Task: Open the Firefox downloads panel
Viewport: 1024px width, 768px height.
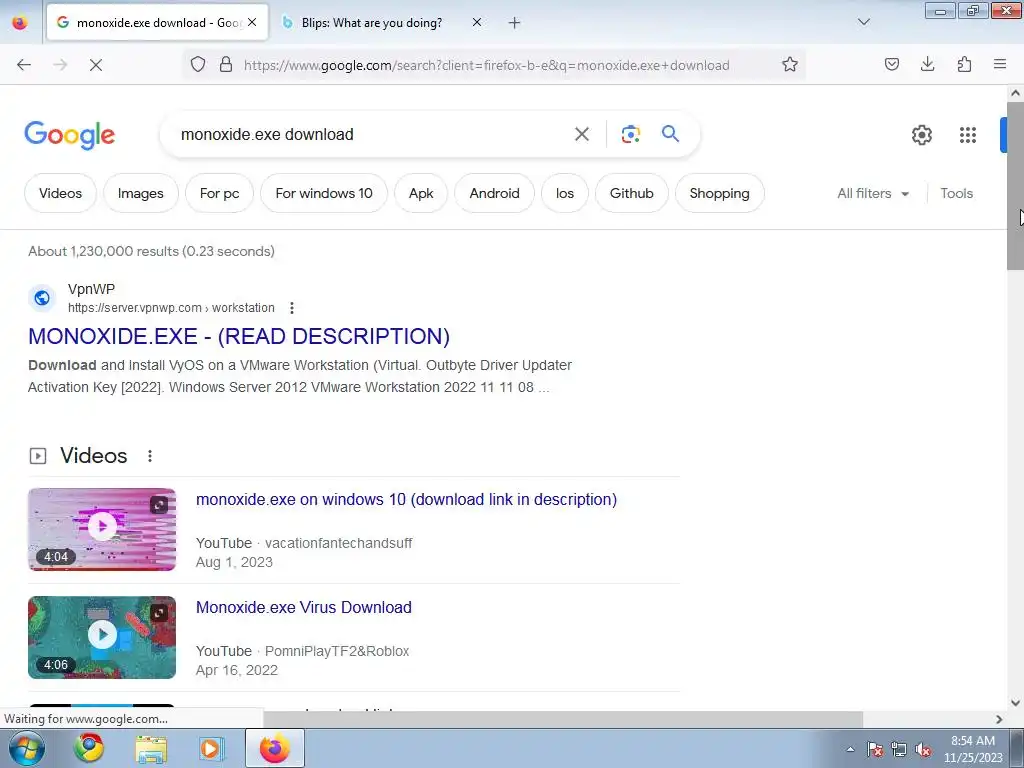Action: tap(927, 64)
